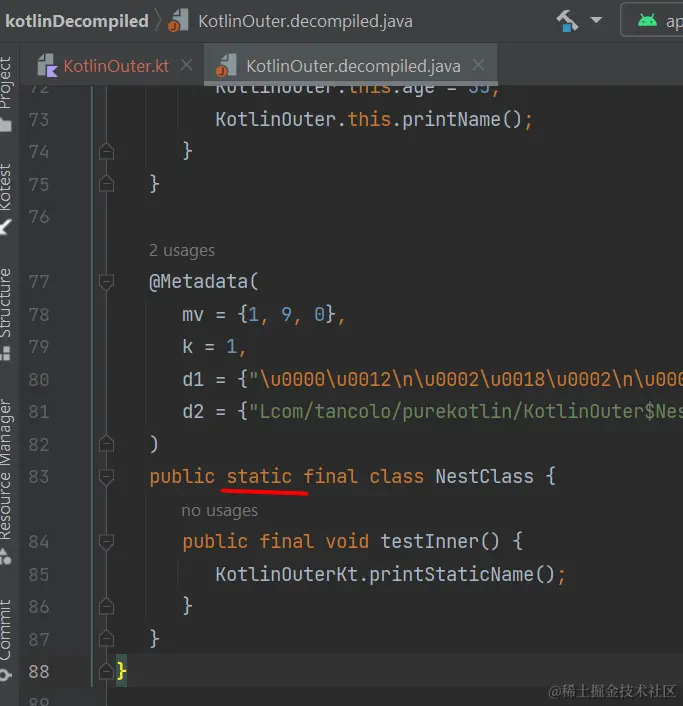Click the Commit sidebar icon

(5, 675)
